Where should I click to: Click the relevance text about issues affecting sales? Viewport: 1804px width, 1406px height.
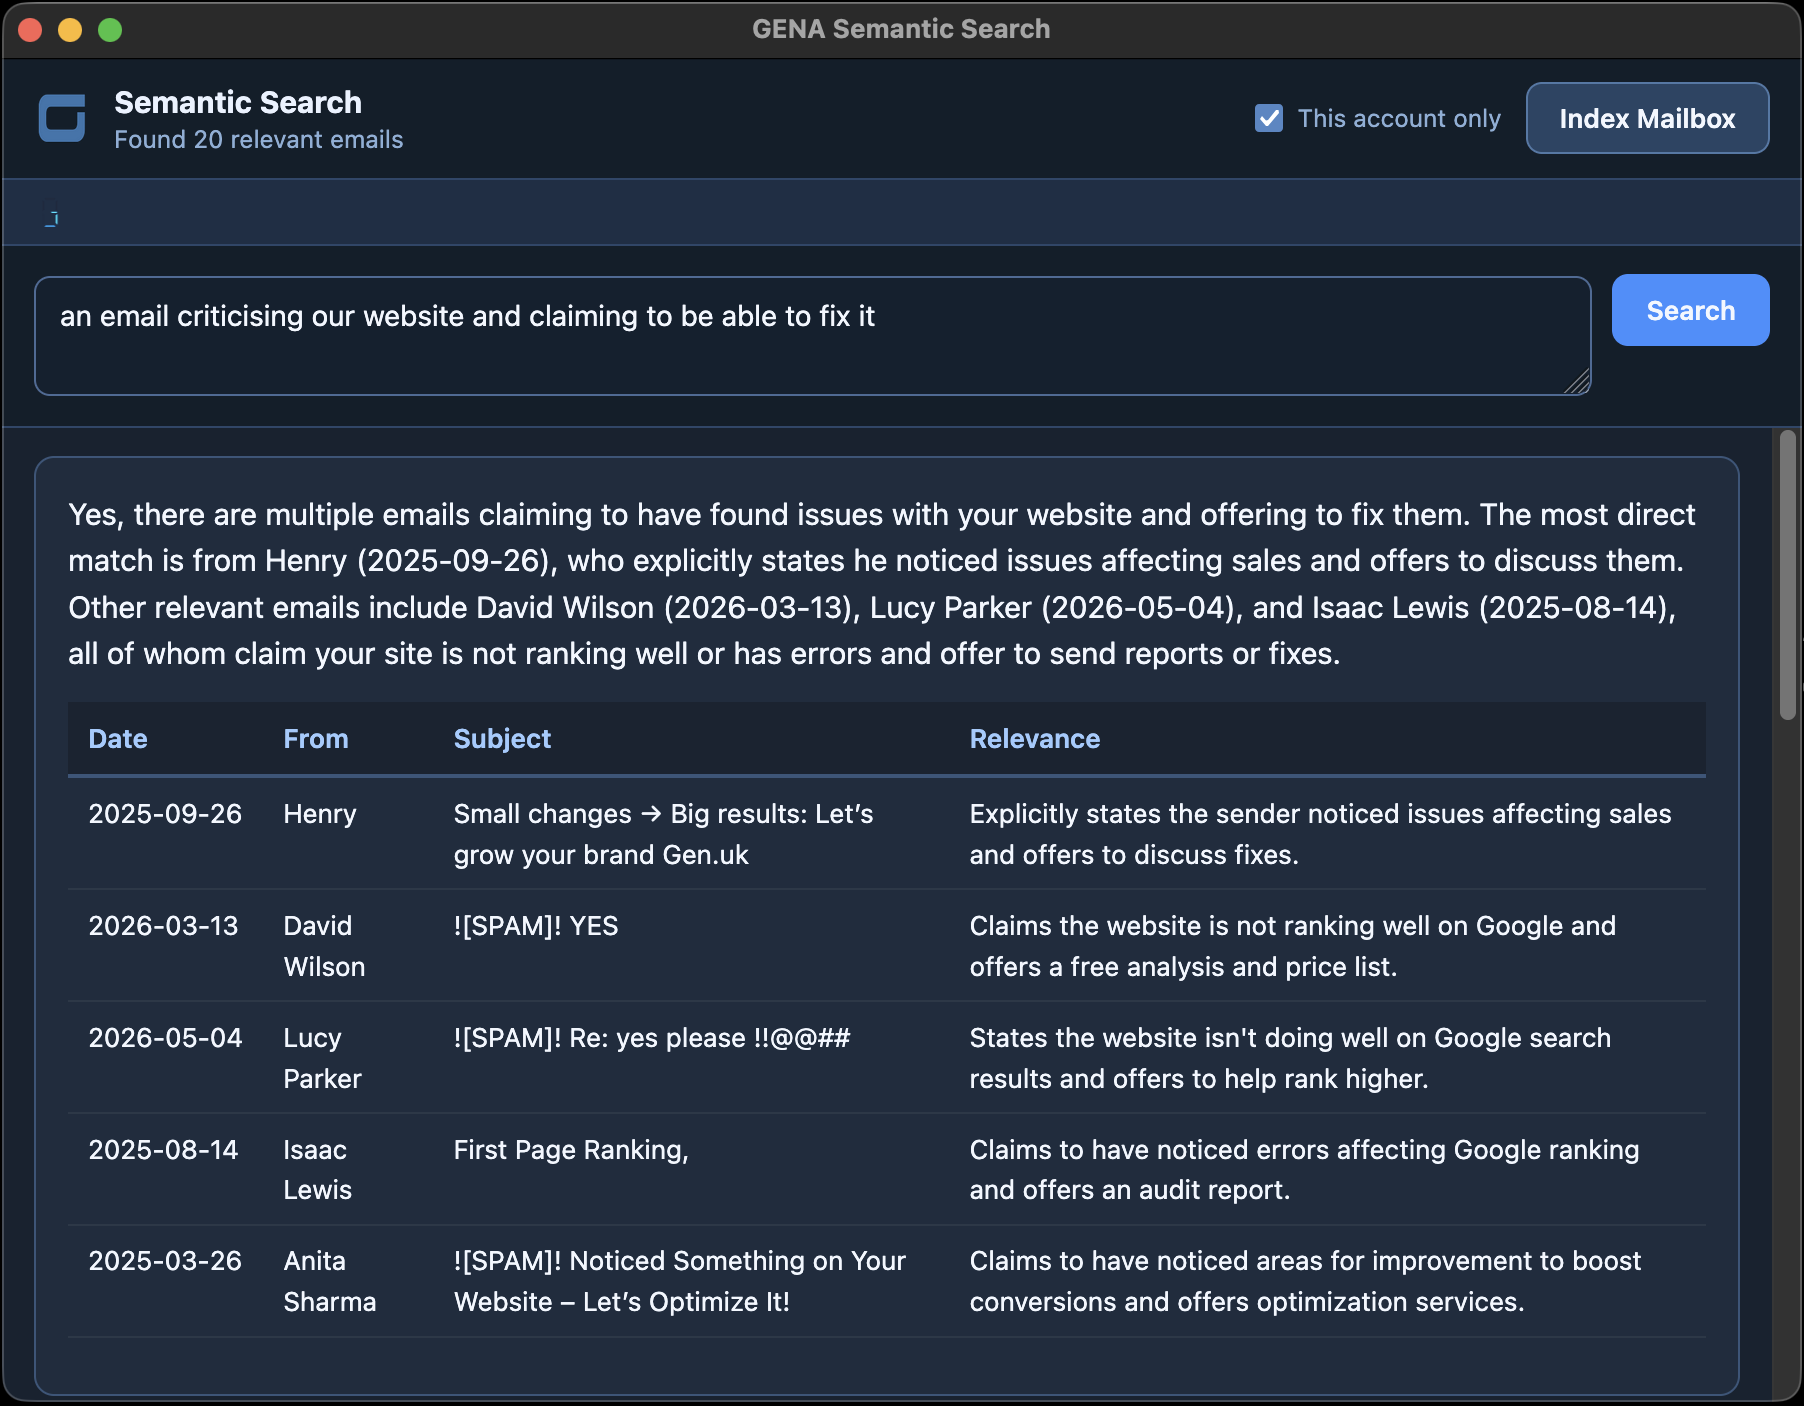1320,834
